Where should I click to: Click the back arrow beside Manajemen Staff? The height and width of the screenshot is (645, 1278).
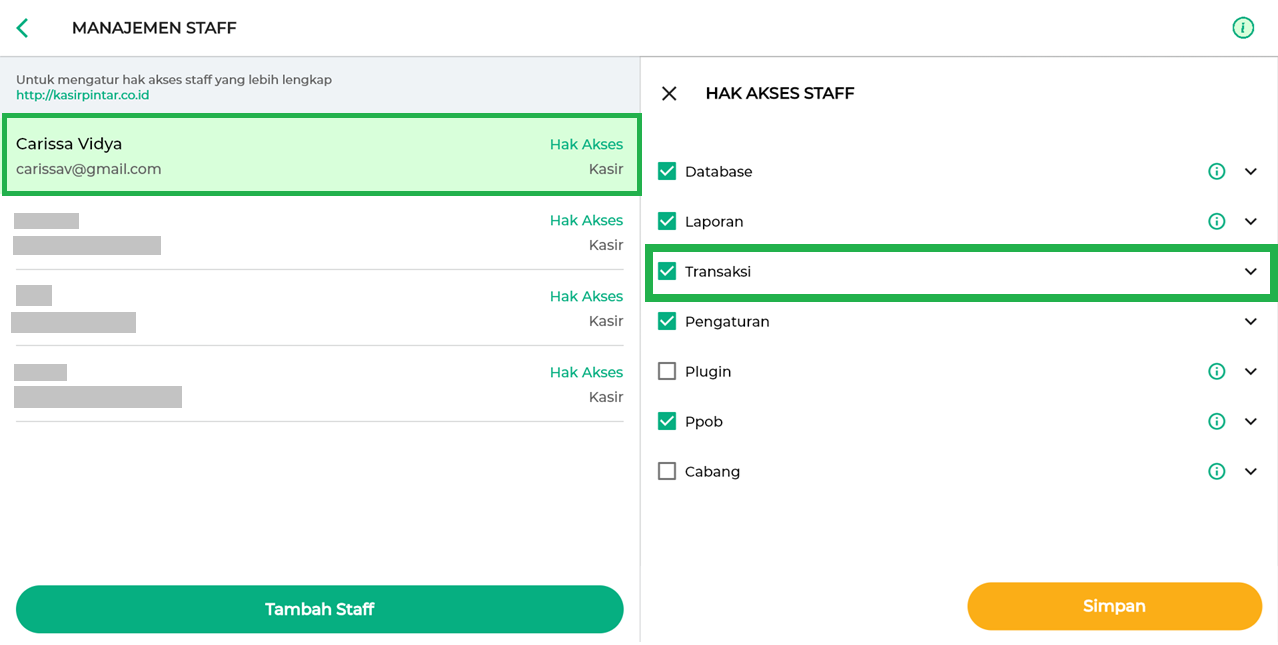[23, 28]
